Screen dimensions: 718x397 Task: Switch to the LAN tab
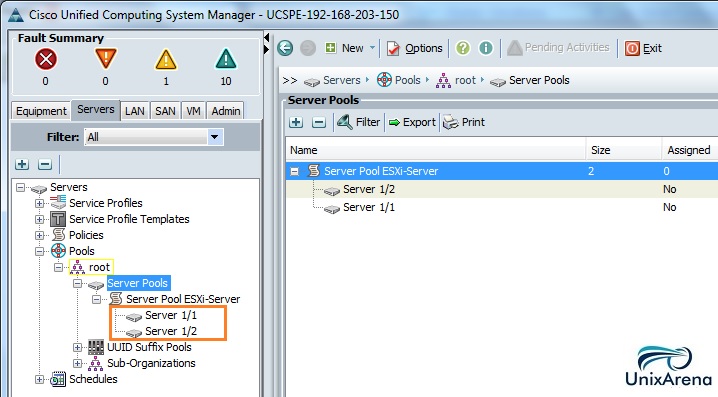click(x=135, y=111)
